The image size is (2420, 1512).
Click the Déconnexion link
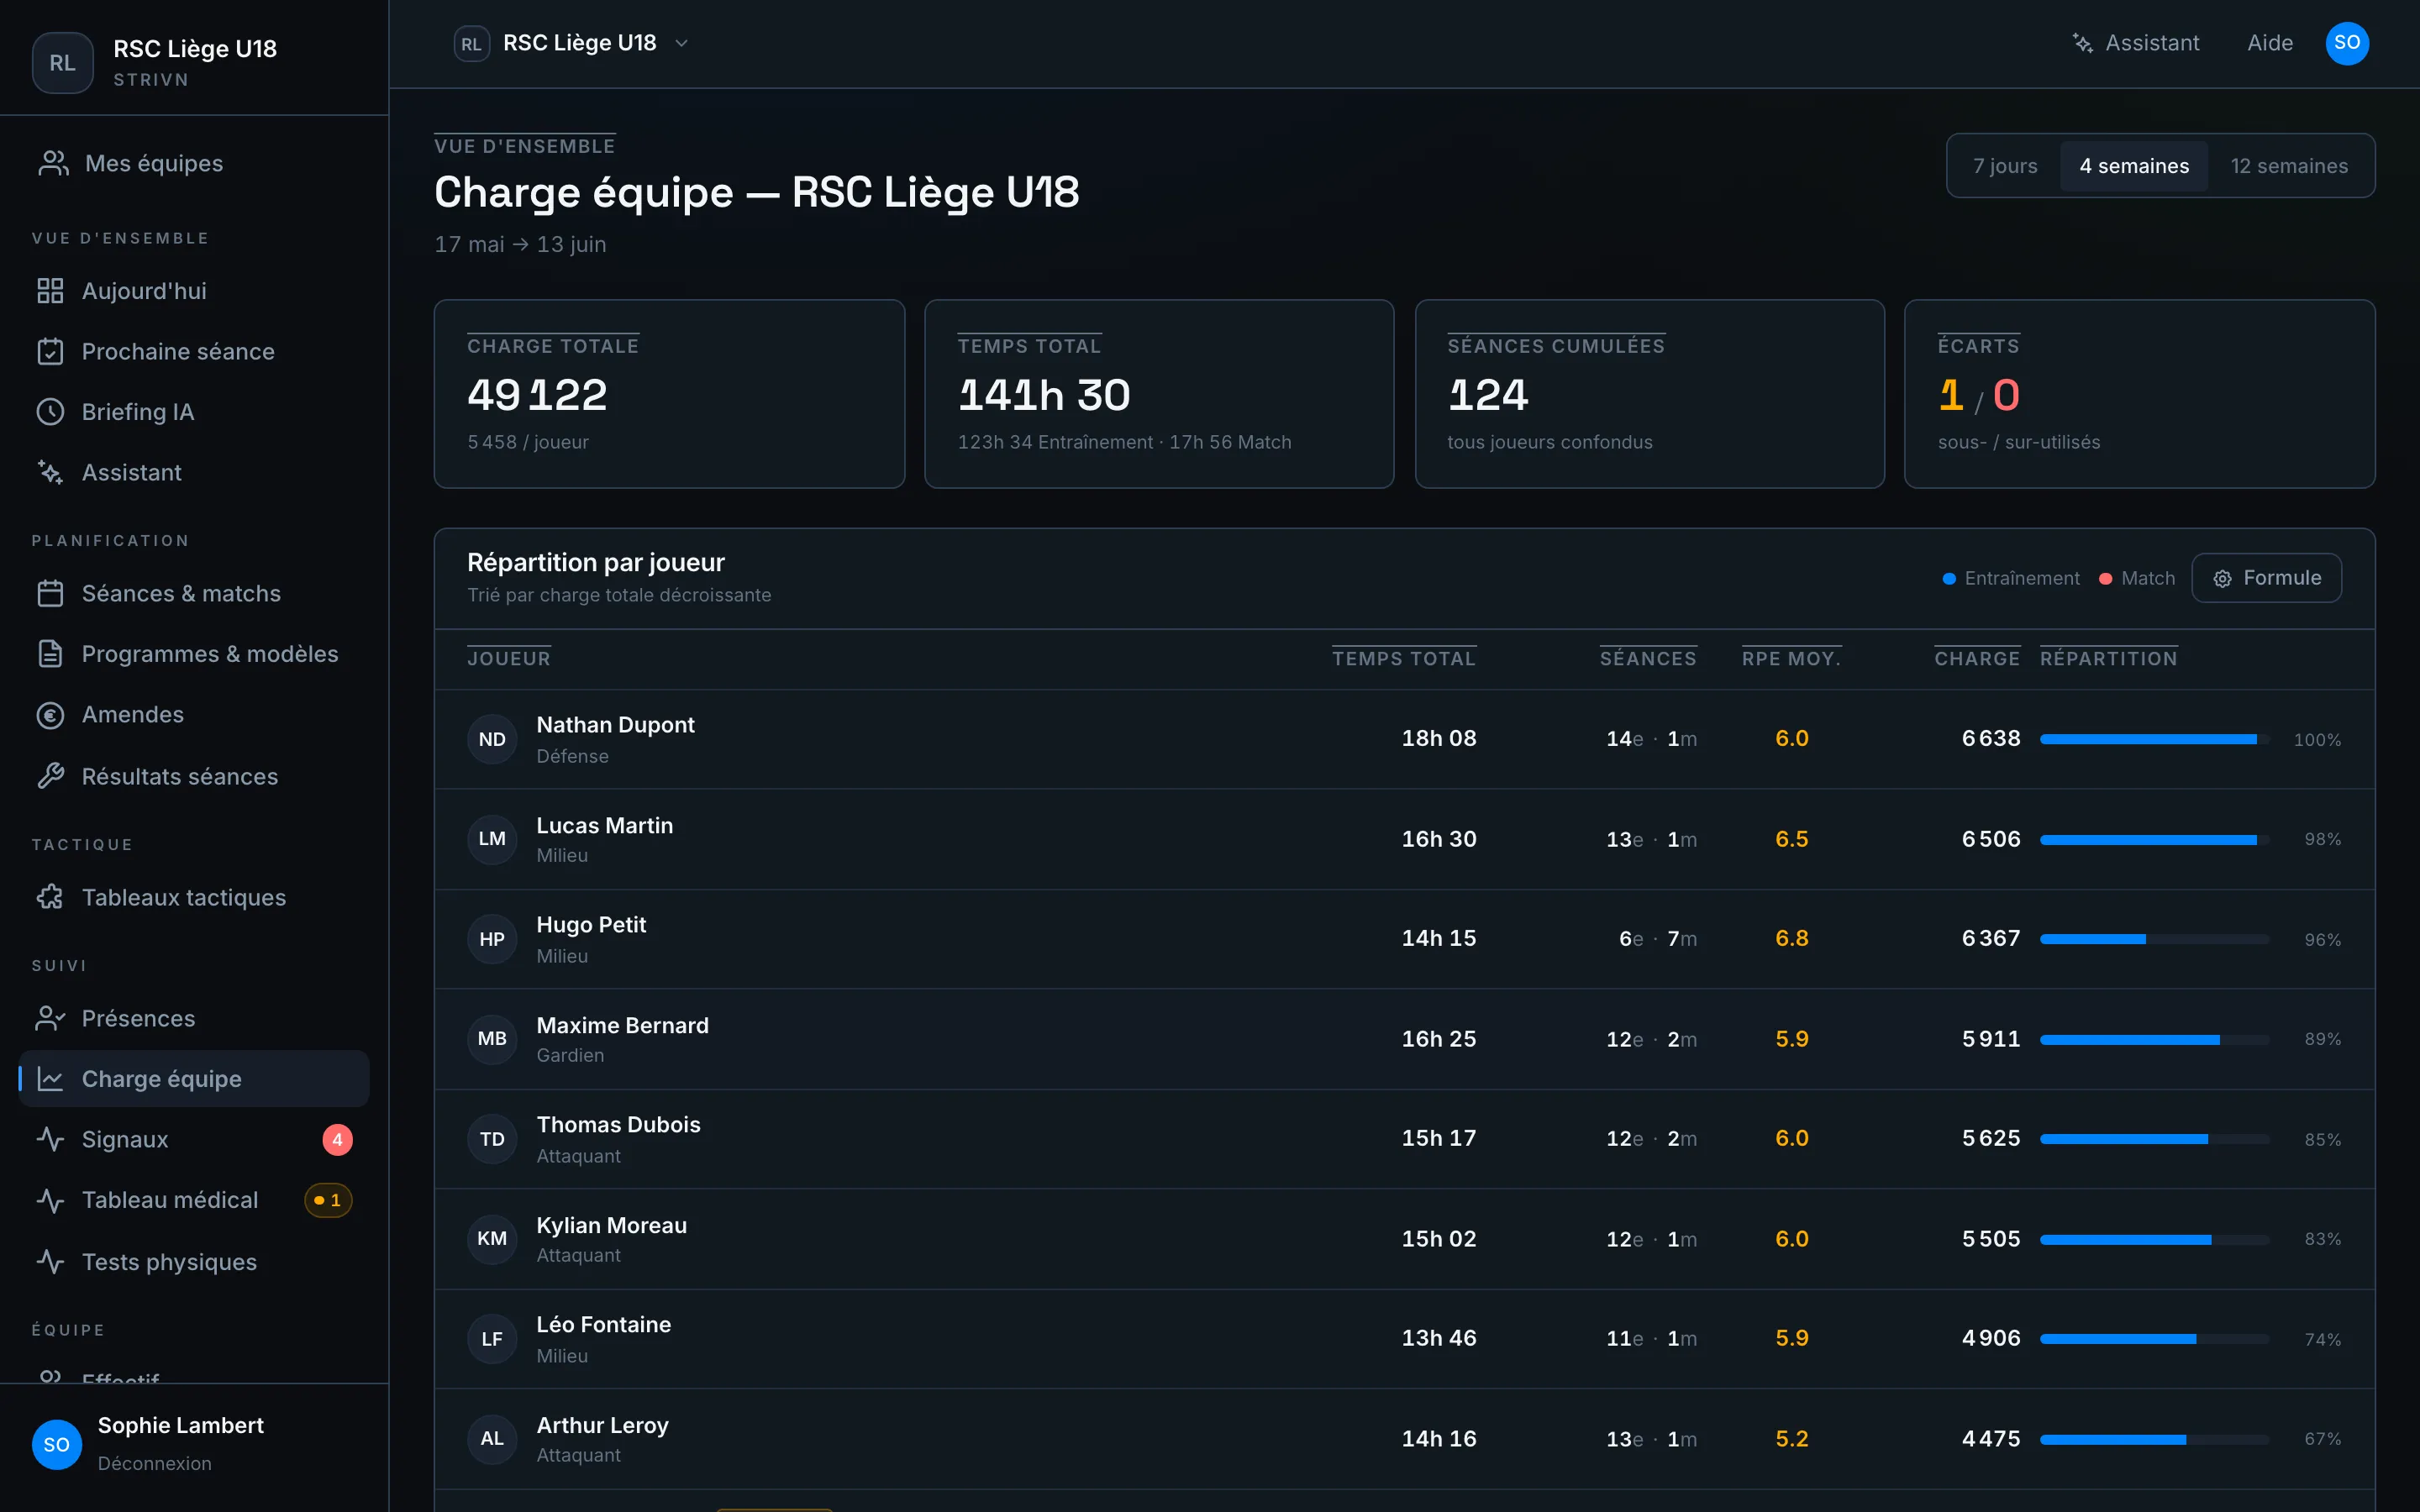click(155, 1463)
